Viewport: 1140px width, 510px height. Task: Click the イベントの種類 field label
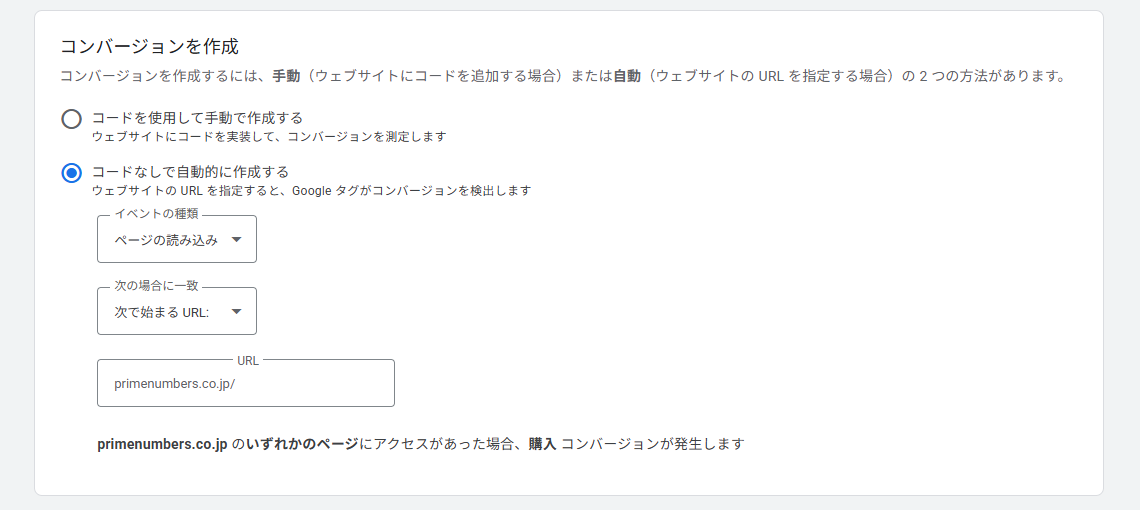click(x=156, y=213)
